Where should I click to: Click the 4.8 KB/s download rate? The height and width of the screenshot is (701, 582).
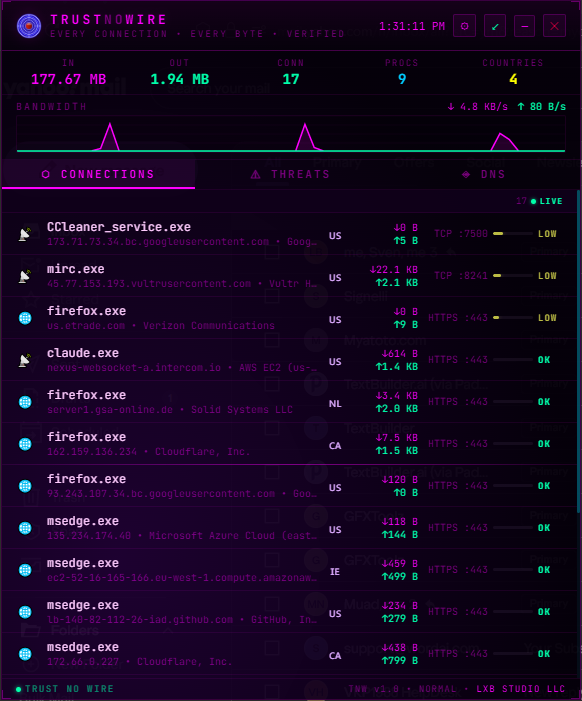(x=477, y=107)
